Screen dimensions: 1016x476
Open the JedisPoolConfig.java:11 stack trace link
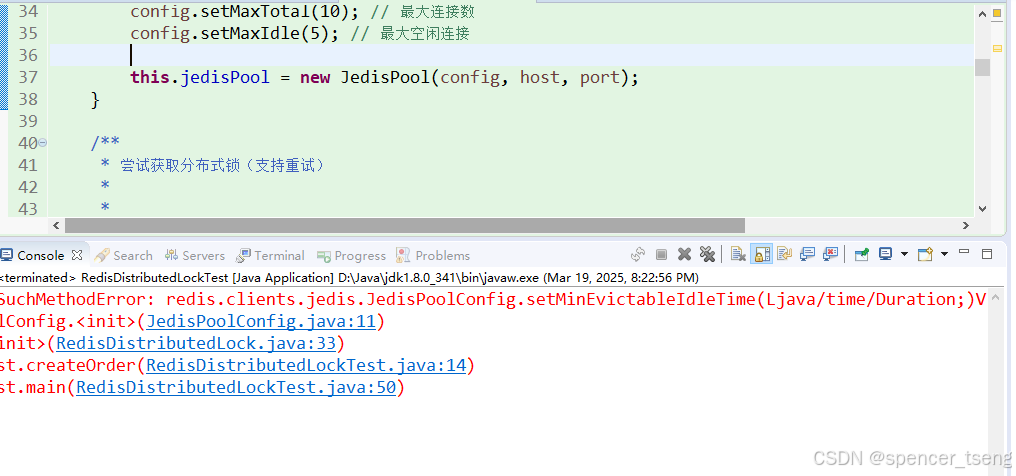[x=261, y=321]
